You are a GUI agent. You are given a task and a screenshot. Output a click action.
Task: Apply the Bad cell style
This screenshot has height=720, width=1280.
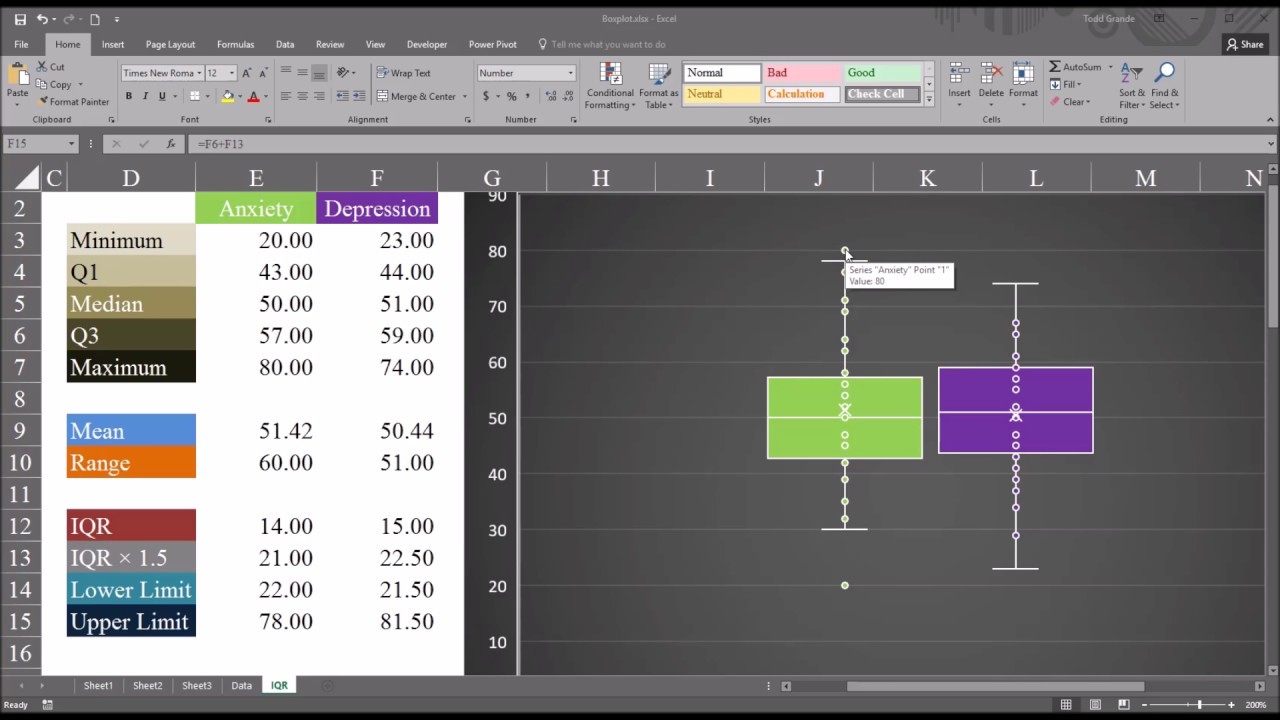pos(803,73)
